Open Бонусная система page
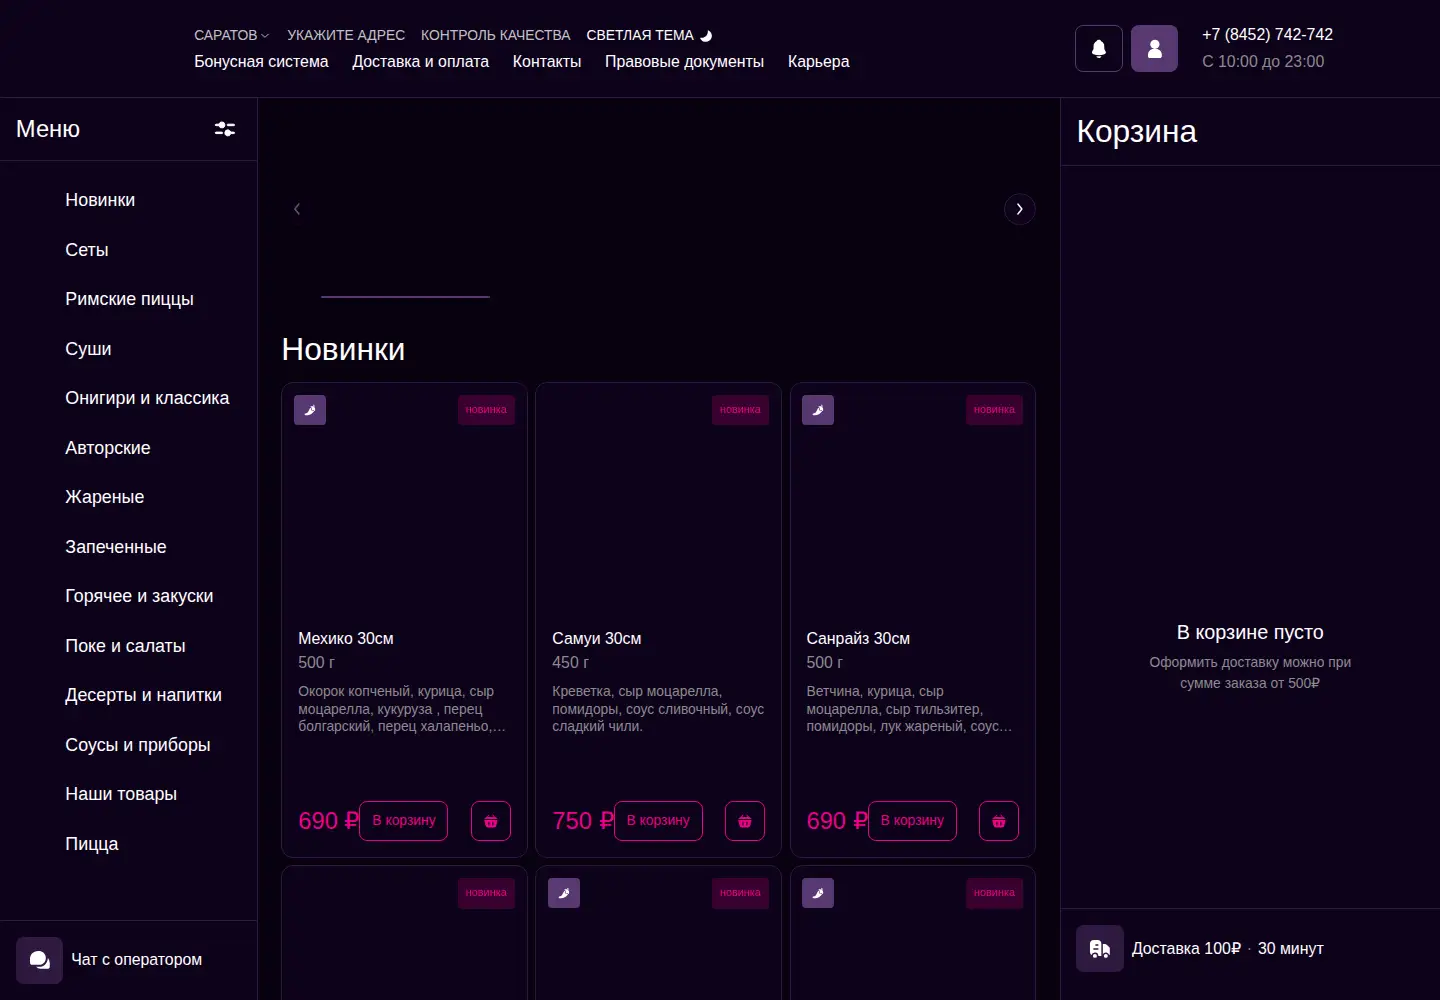 [261, 61]
